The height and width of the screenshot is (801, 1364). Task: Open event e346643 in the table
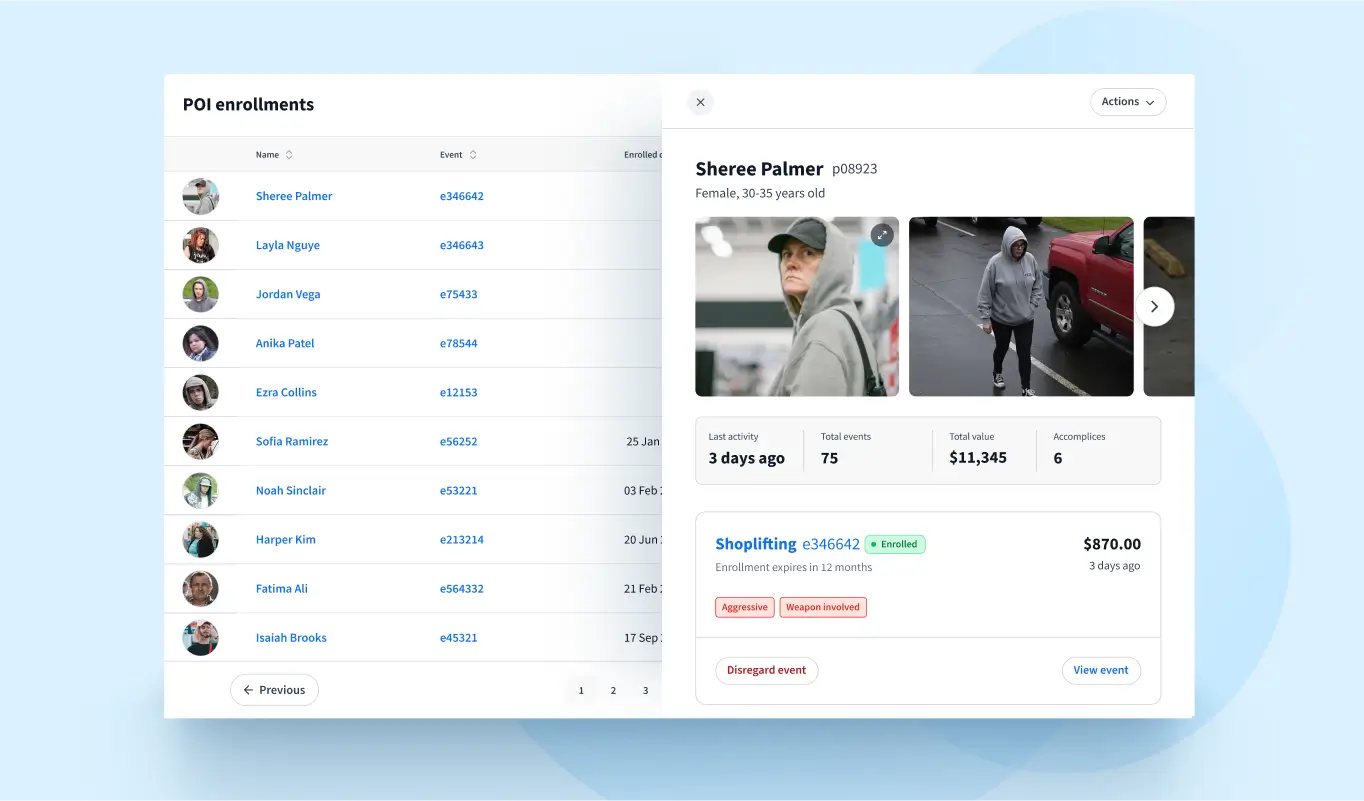pos(462,245)
